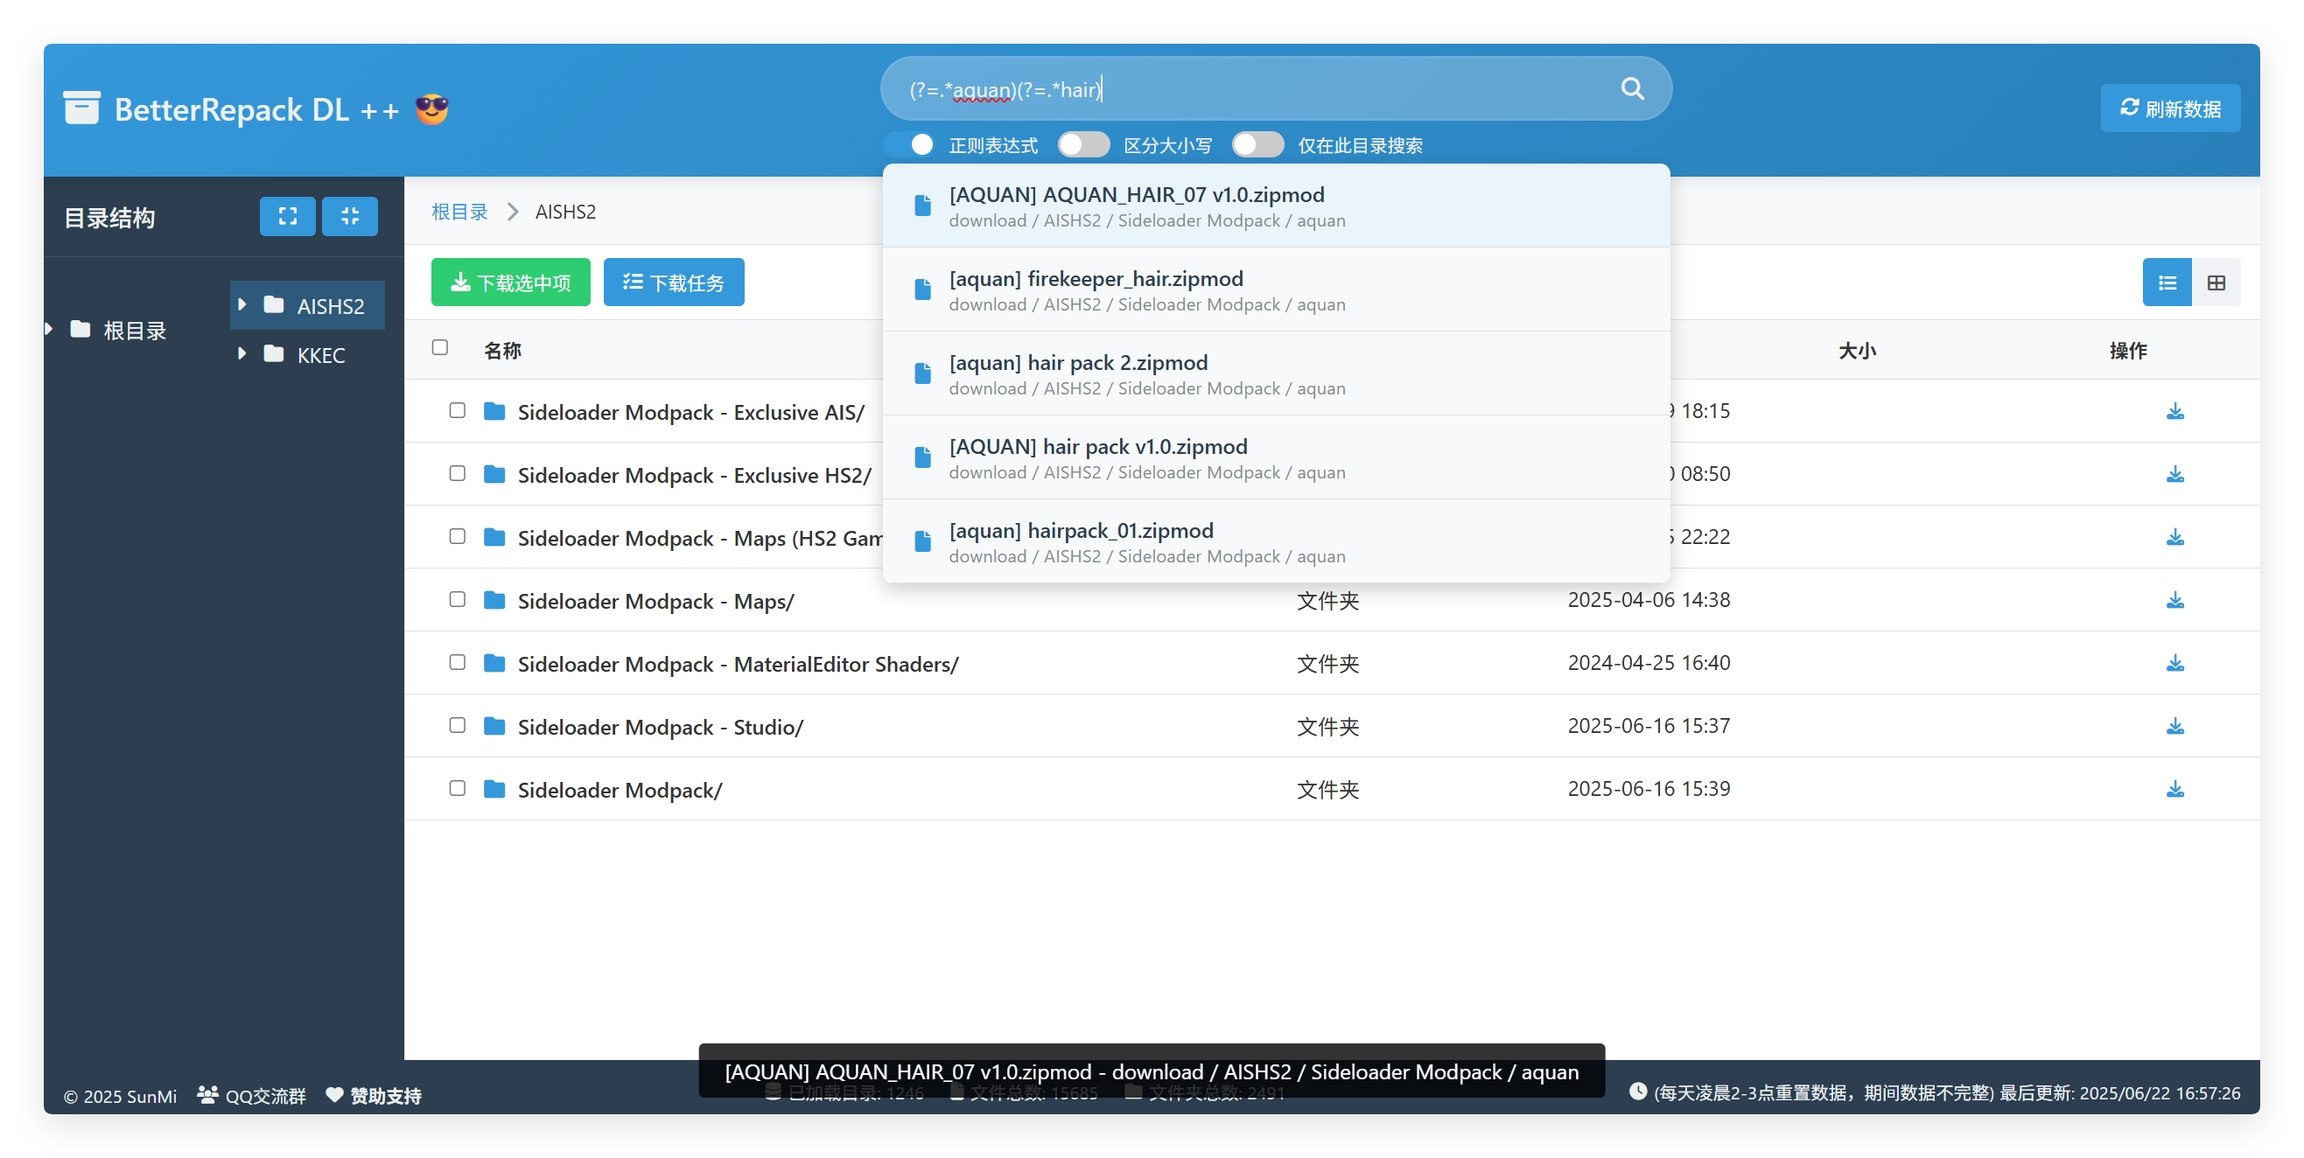The width and height of the screenshot is (2304, 1158).
Task: Check the select-all checkbox in header
Action: (x=440, y=348)
